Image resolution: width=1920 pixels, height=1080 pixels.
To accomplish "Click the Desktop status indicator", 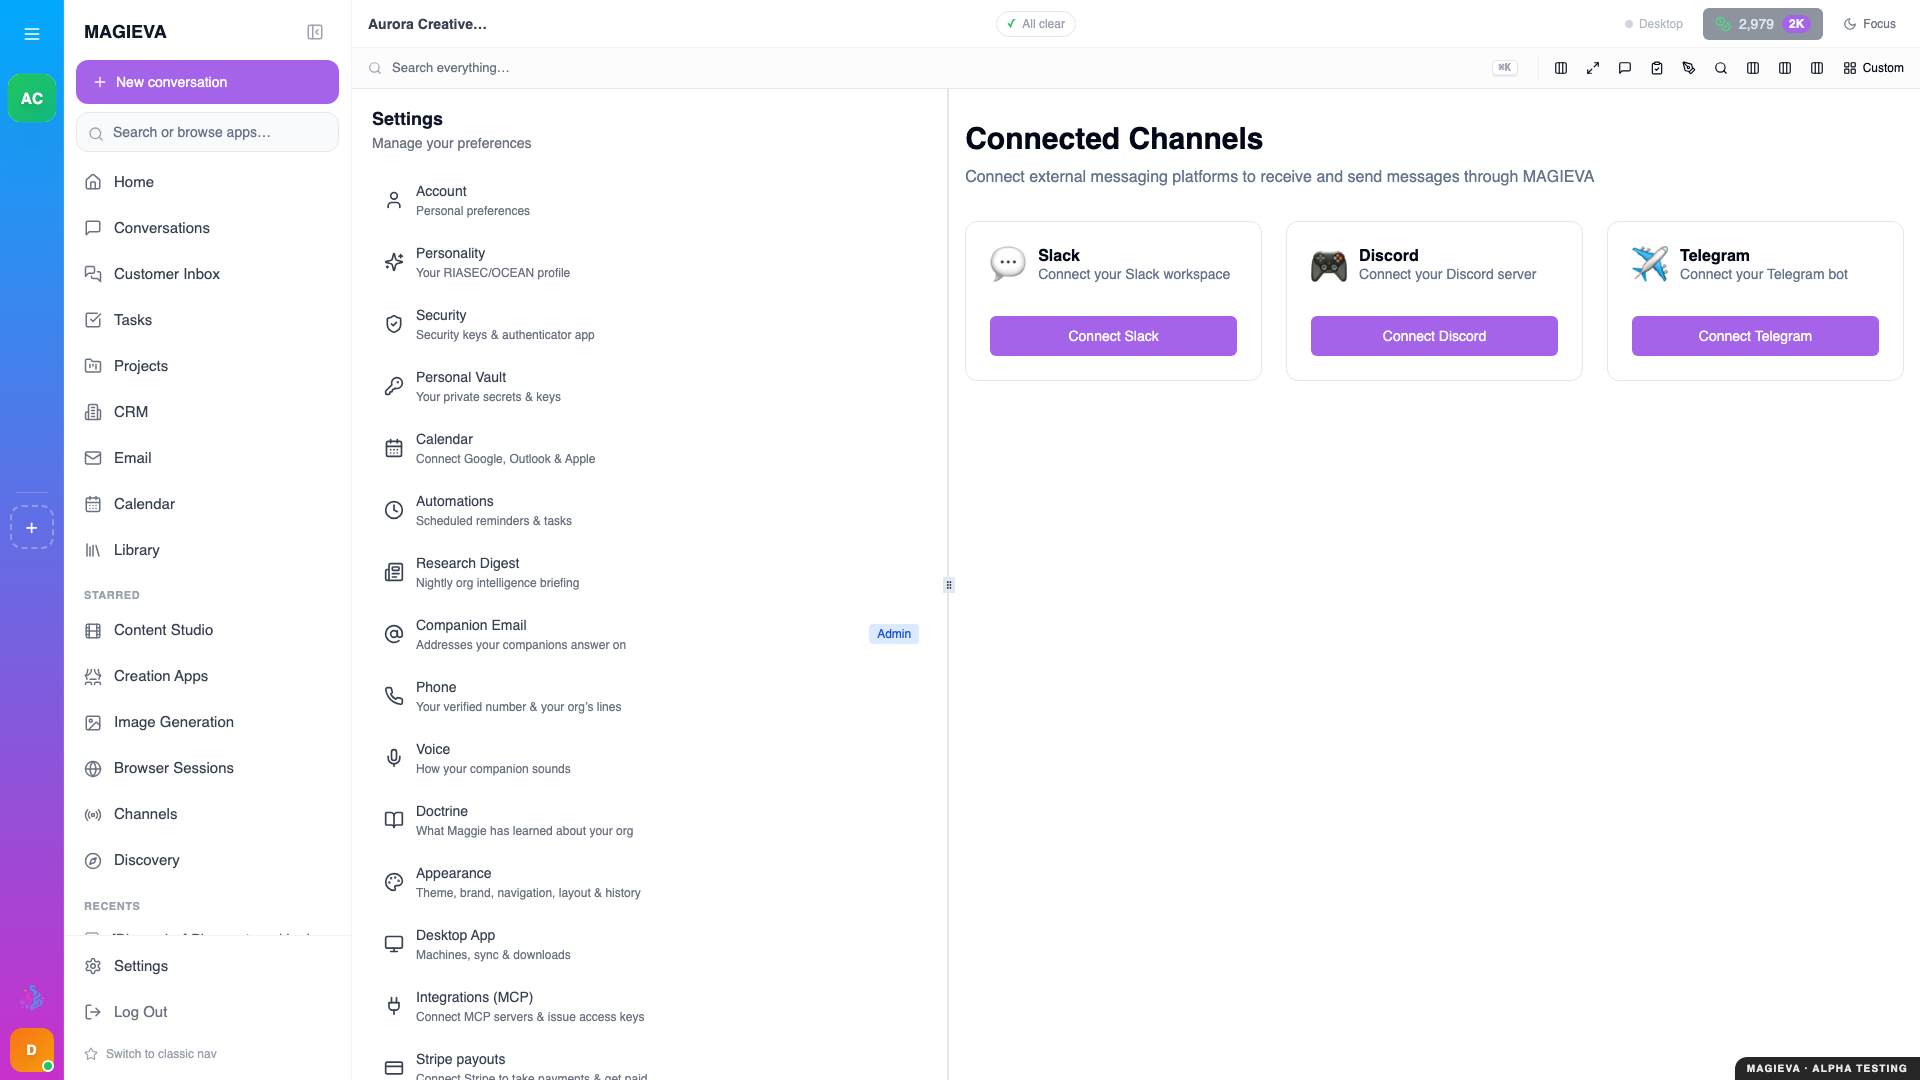I will coord(1654,24).
